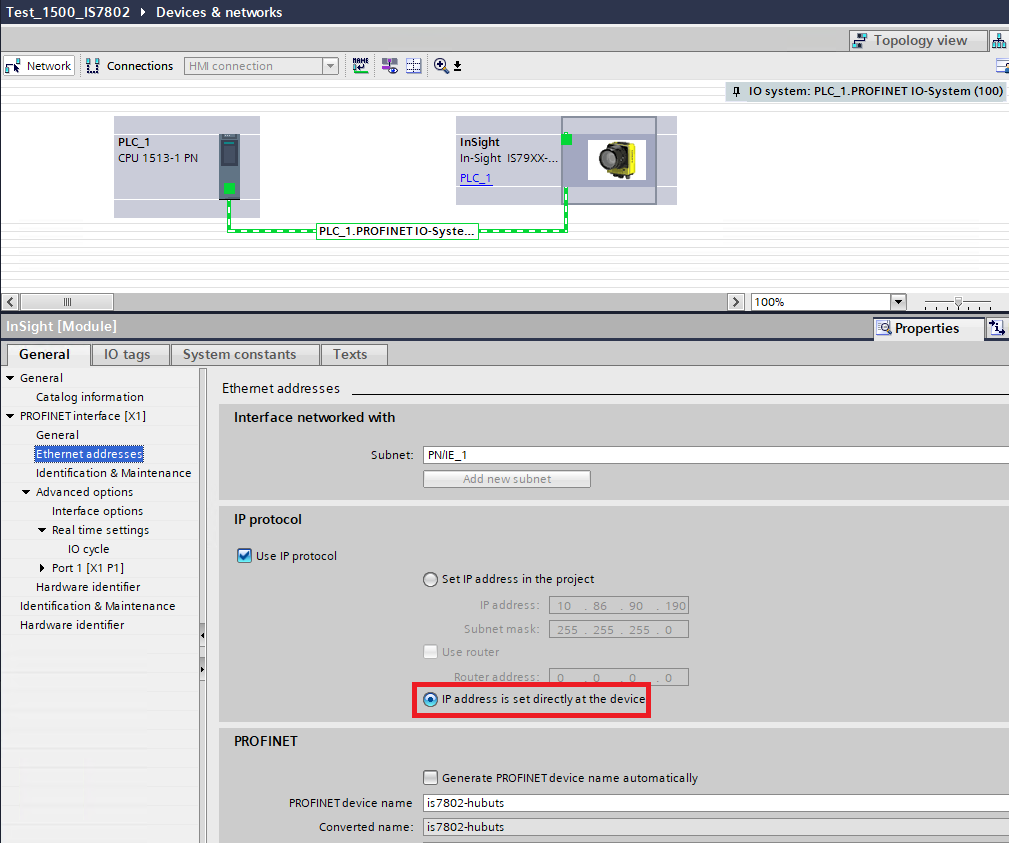Enable Generate PROFINET device name automatically
Screen dimensions: 1009x843
pyautogui.click(x=430, y=776)
